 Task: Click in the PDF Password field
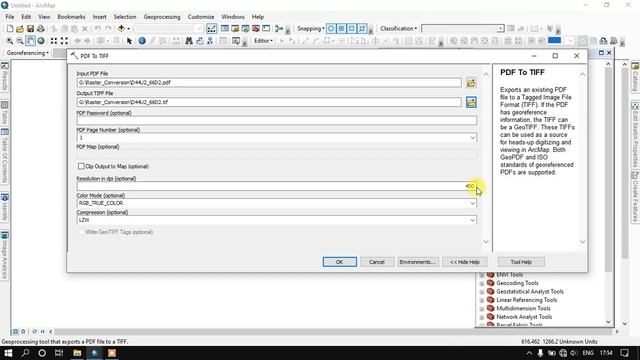click(276, 121)
